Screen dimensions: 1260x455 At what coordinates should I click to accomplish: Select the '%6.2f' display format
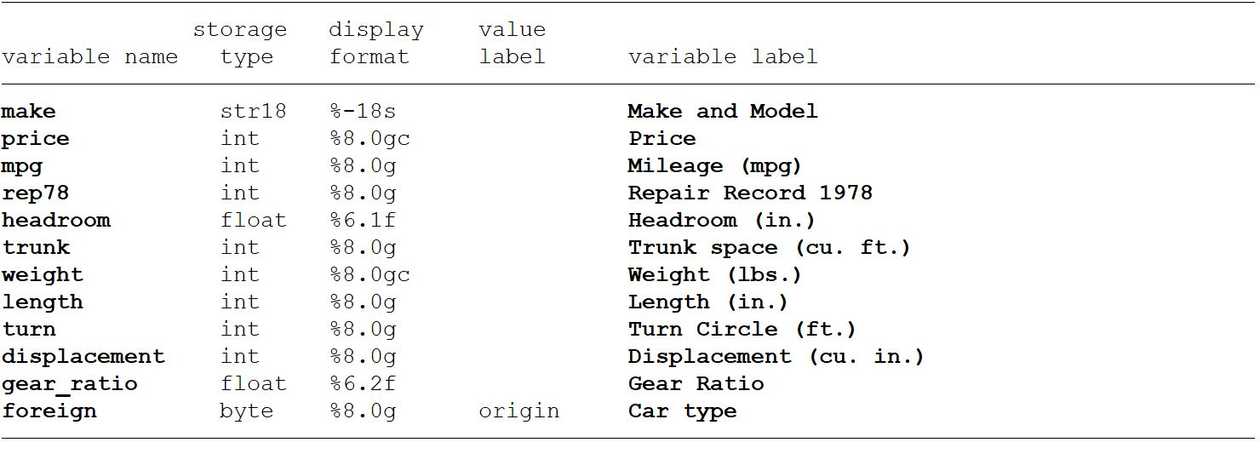click(363, 384)
